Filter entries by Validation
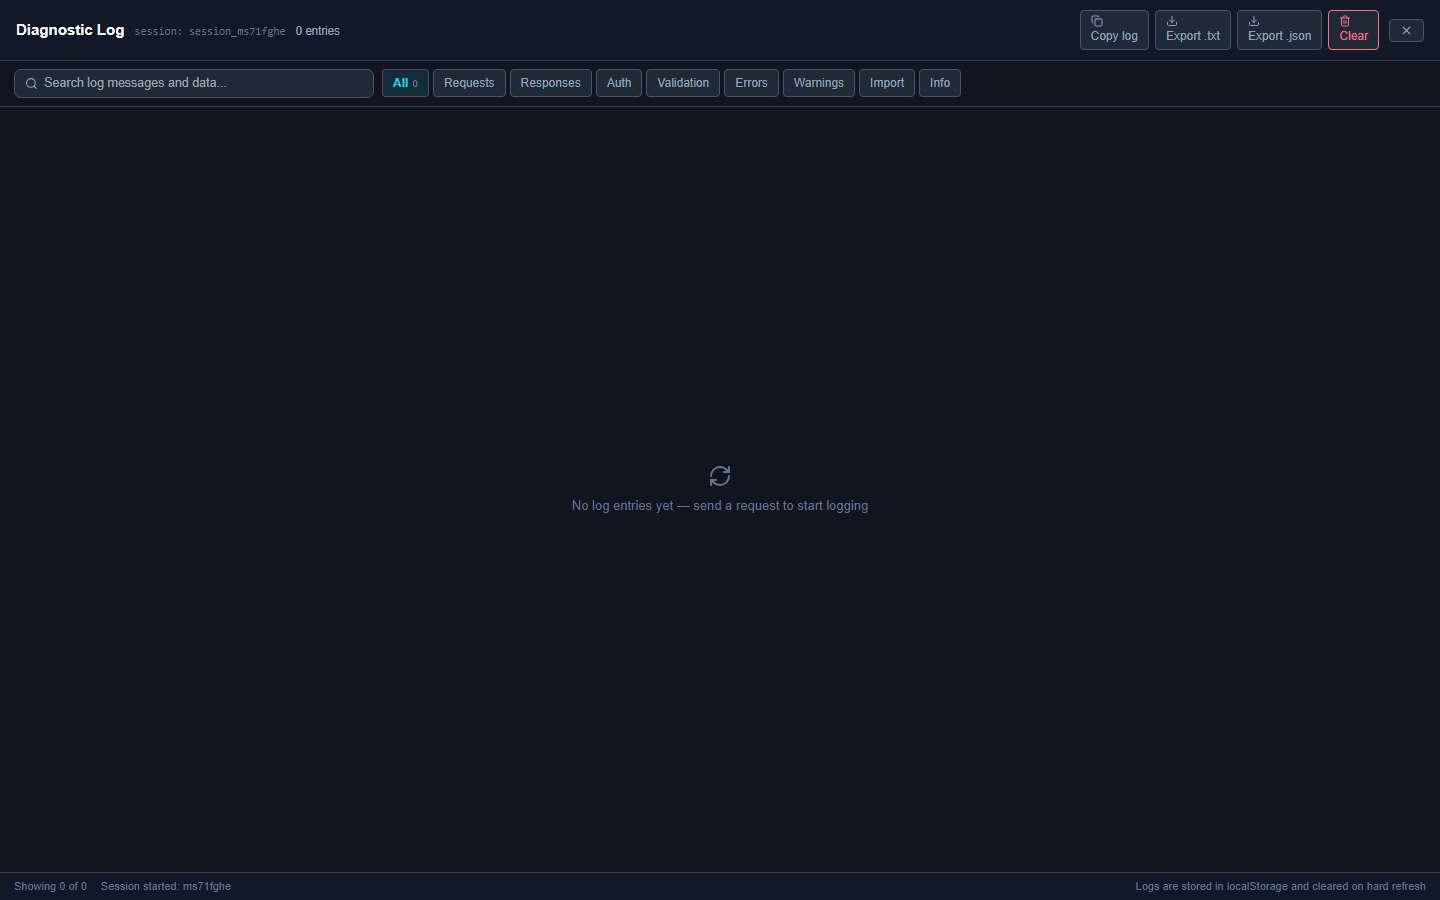The width and height of the screenshot is (1440, 900). (x=683, y=83)
